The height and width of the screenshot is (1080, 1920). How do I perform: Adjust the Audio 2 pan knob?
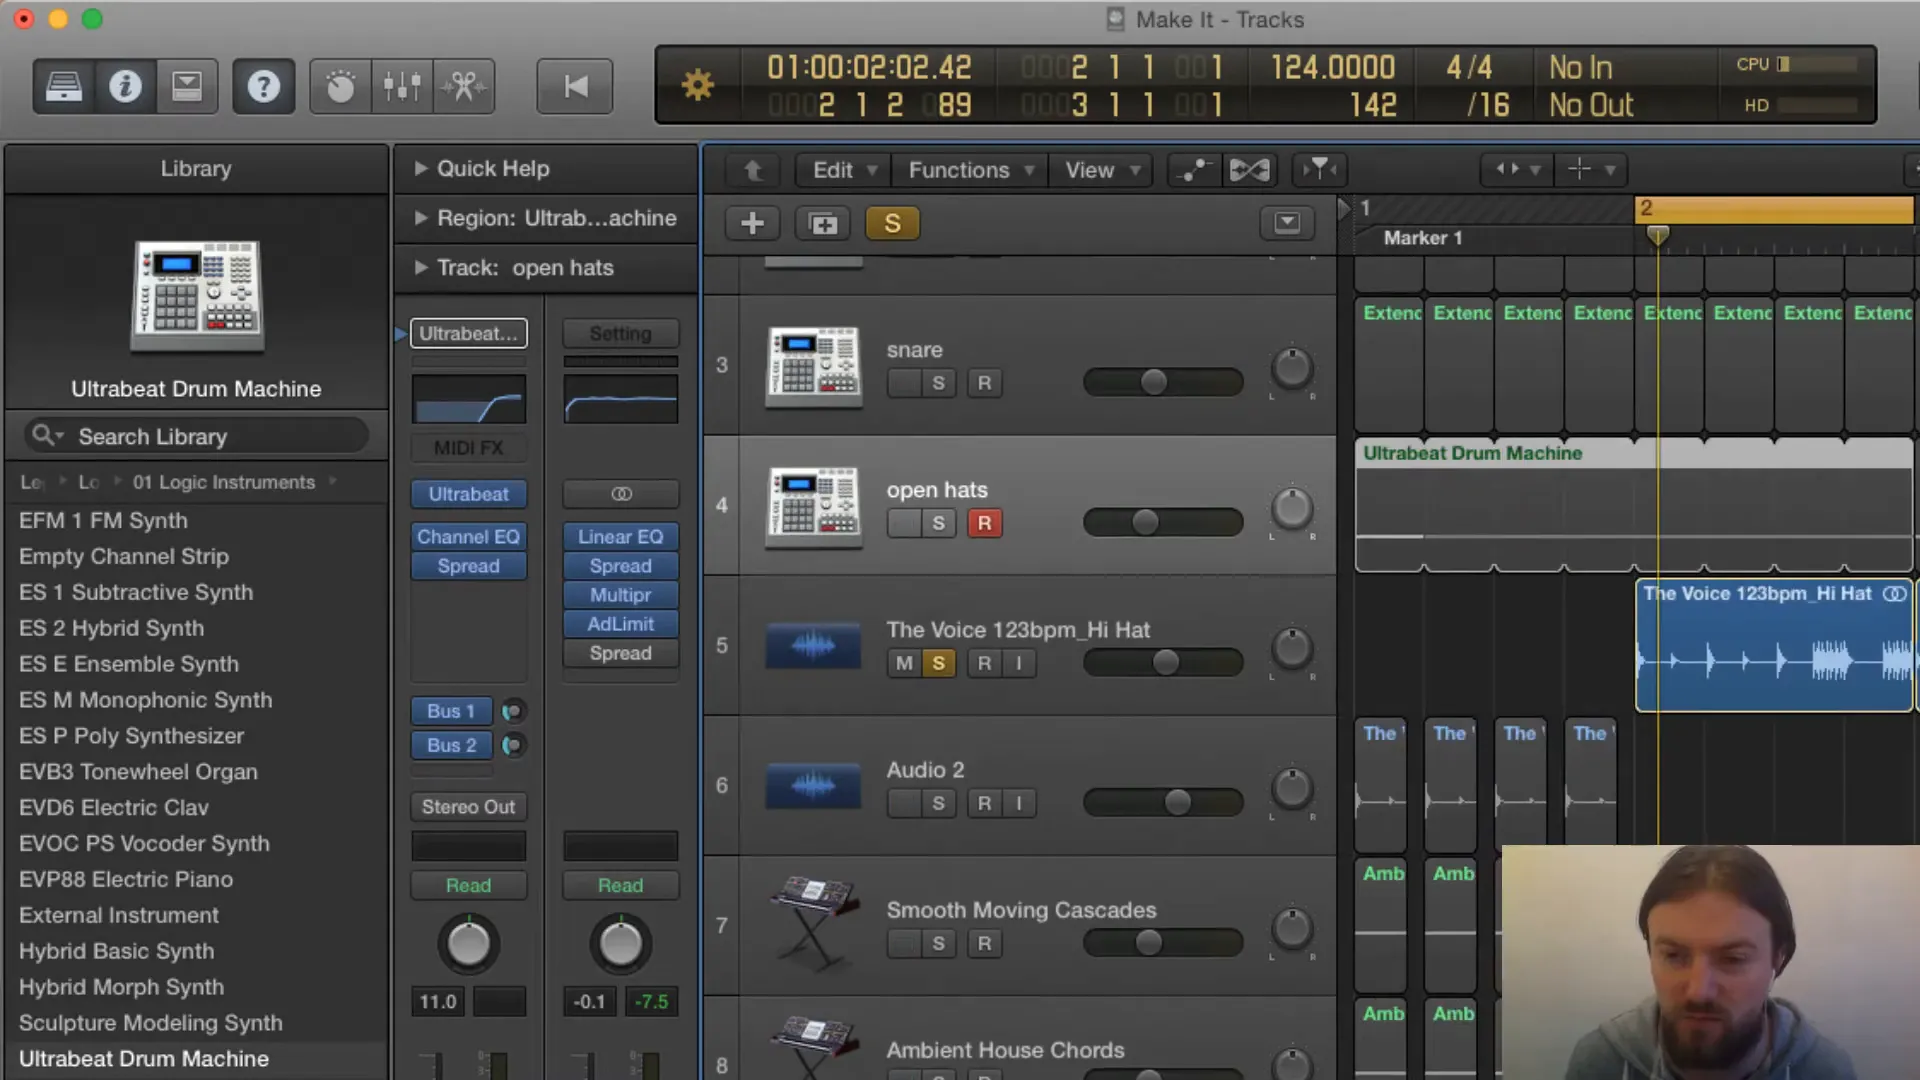click(1291, 790)
